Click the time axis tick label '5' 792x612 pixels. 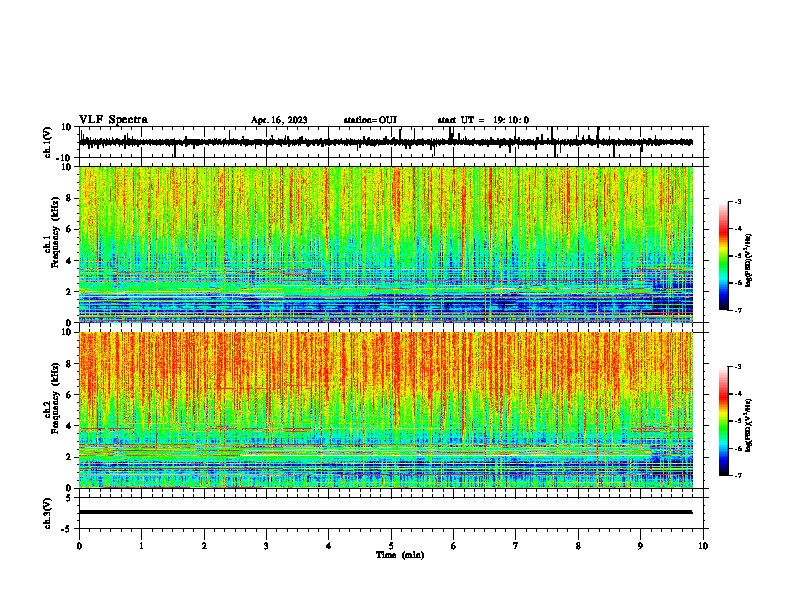click(391, 546)
